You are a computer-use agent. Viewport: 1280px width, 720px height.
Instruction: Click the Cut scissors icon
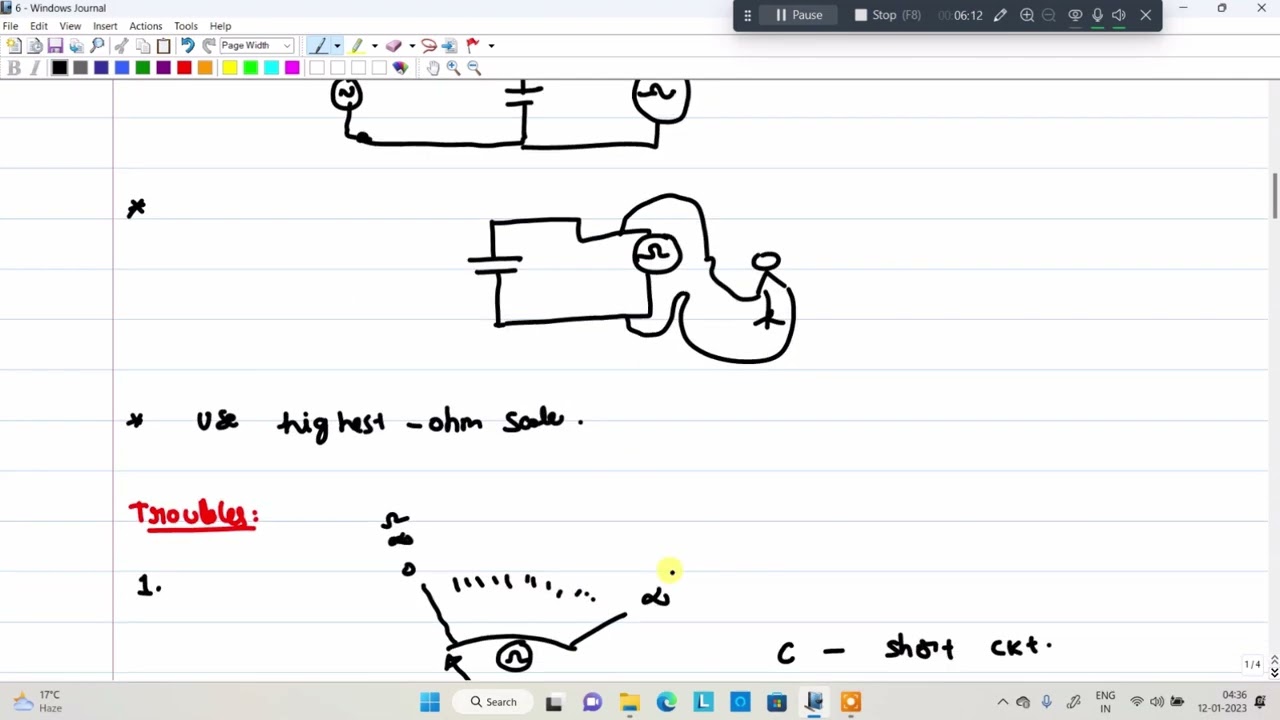click(121, 46)
